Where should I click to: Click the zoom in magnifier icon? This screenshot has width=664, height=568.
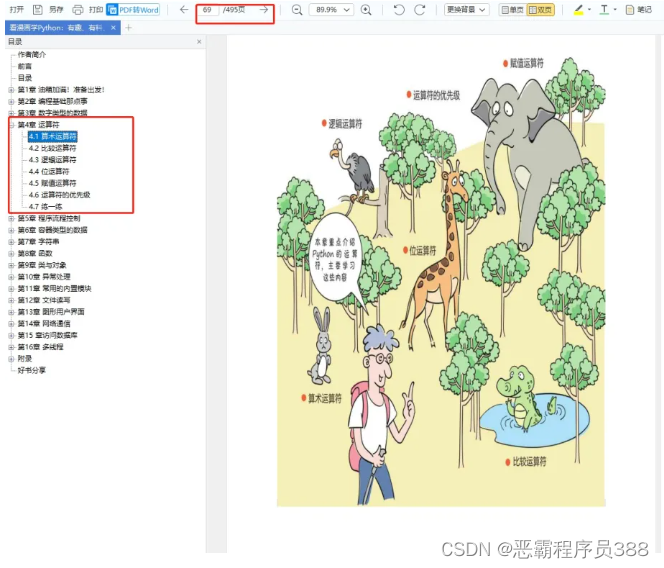coord(366,10)
